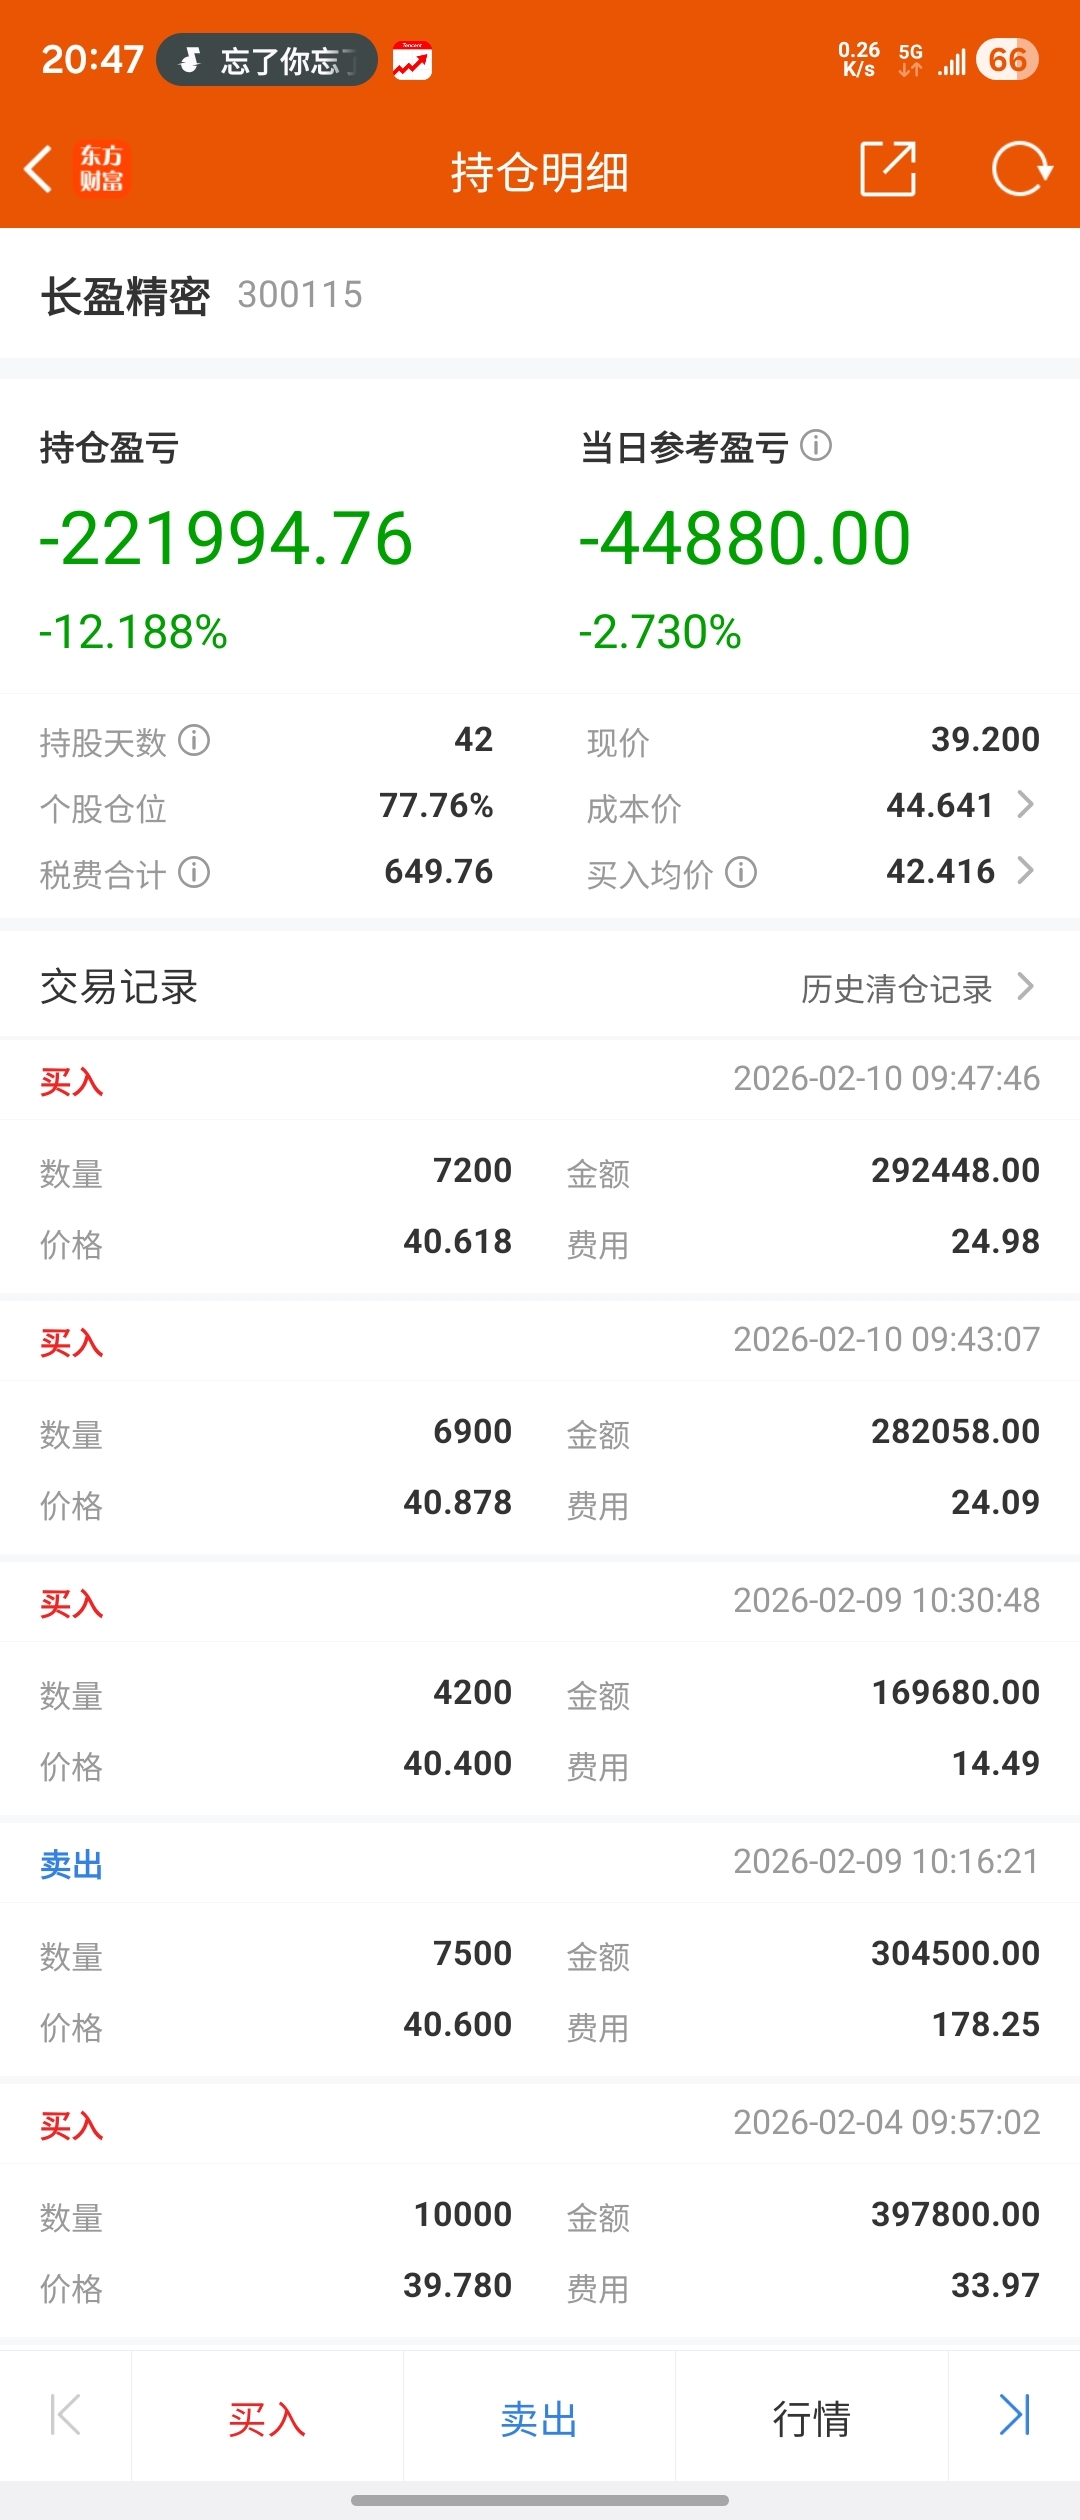
Task: Tap info icon next to 买入均价
Action: 741,873
